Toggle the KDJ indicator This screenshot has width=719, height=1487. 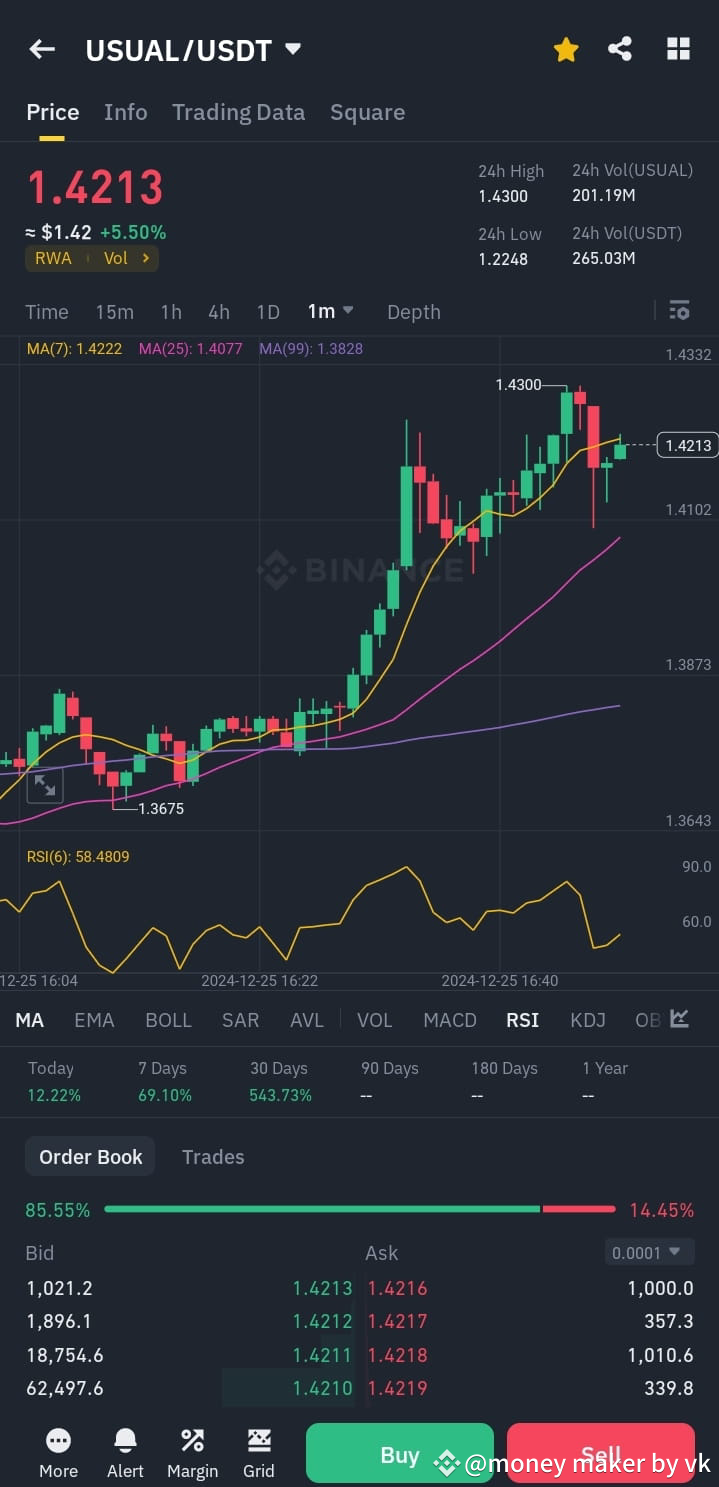click(588, 1020)
